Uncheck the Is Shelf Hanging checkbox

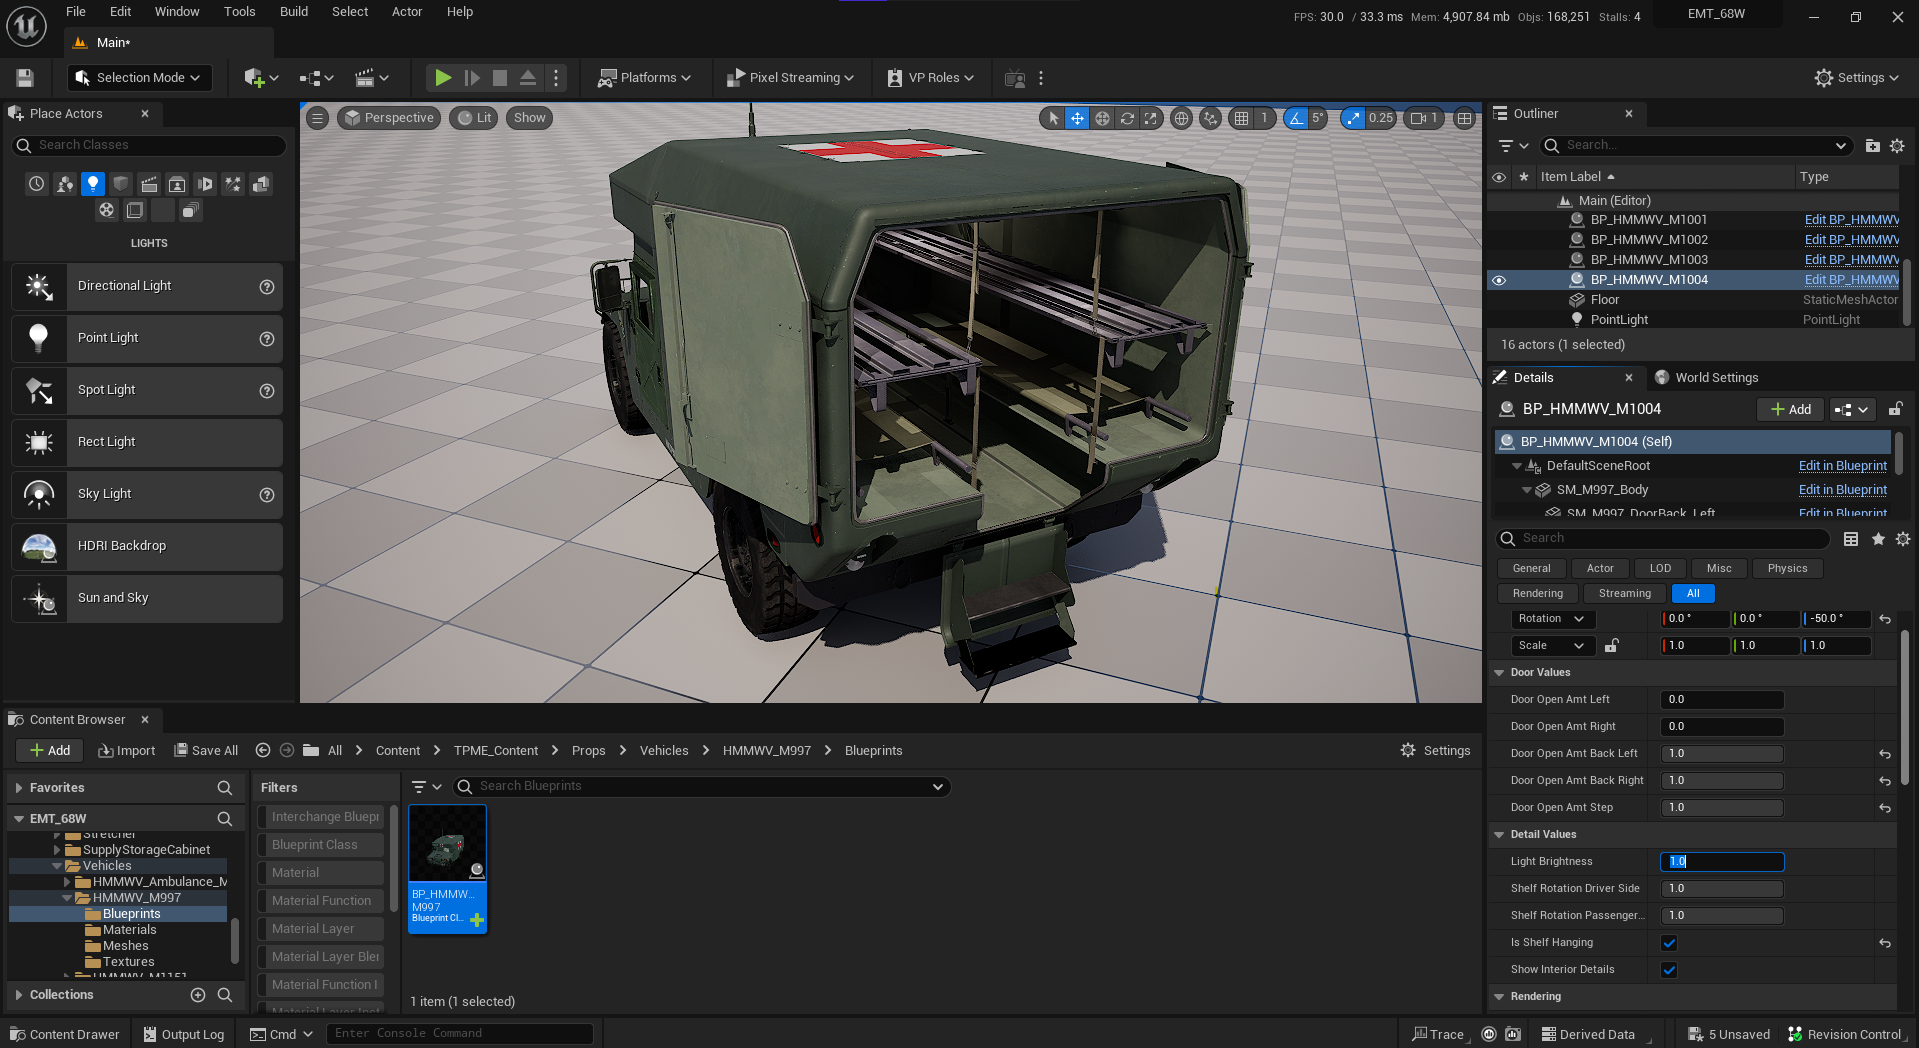tap(1669, 943)
